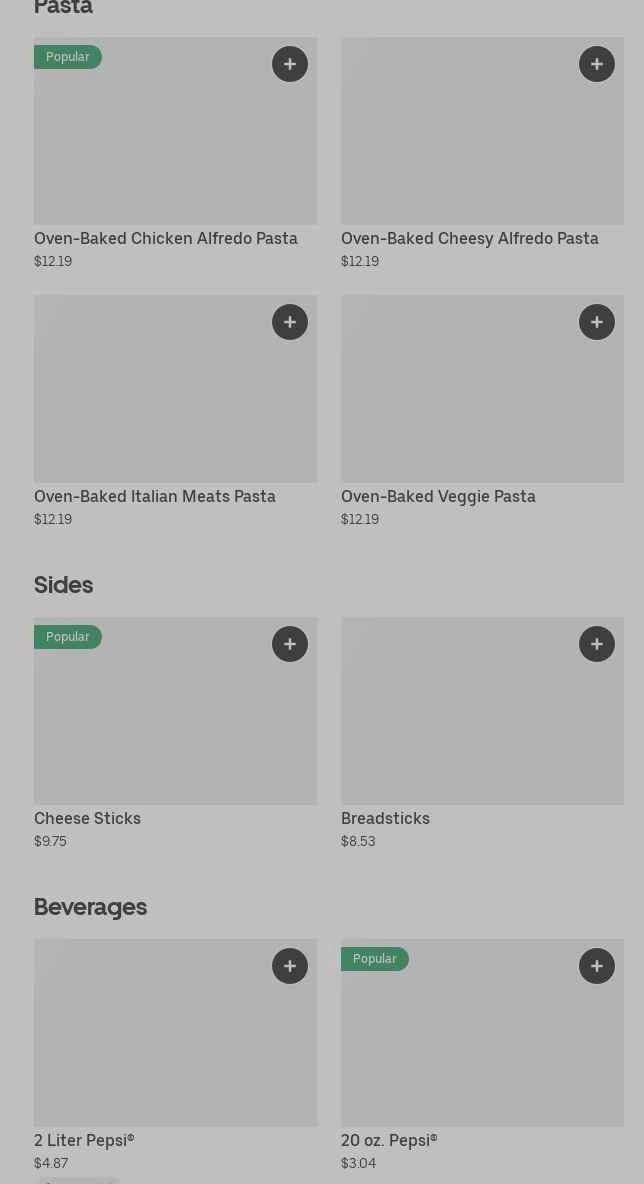Add Oven-Baked Cheesy Alfredo Pasta to cart
Viewport: 644px width, 1184px height.
[597, 64]
